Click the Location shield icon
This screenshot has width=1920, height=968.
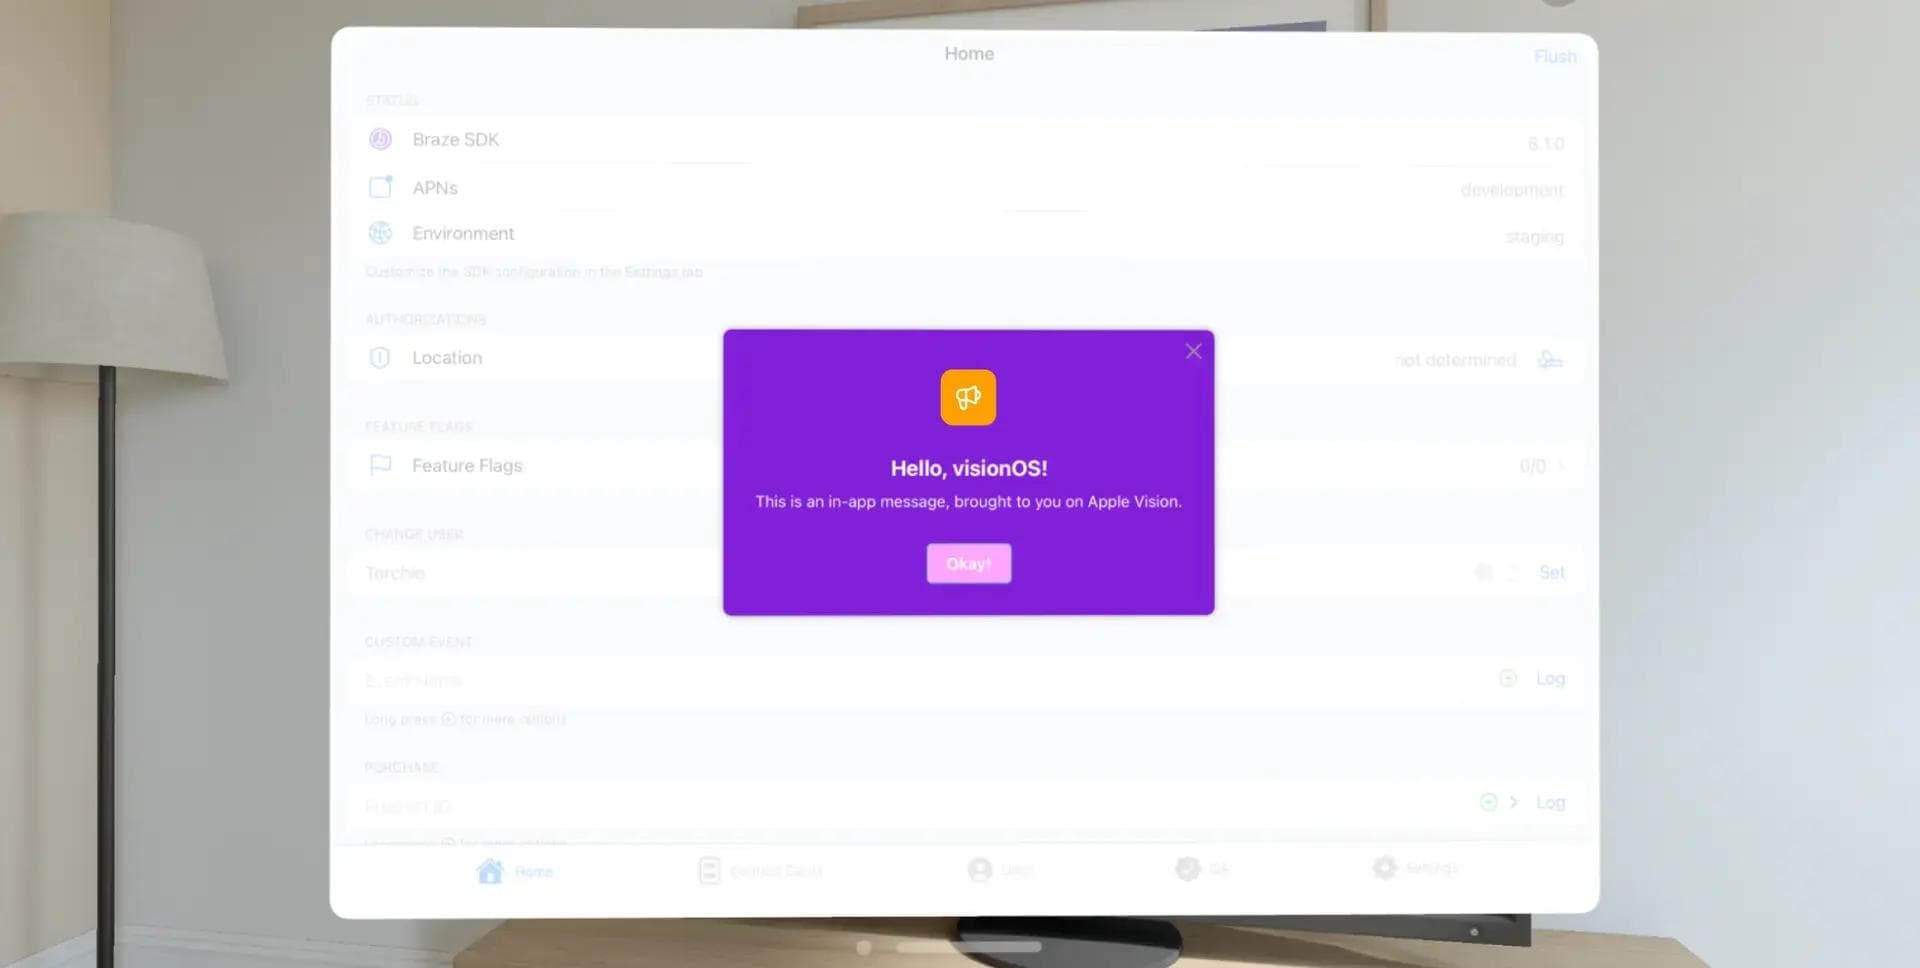tap(380, 358)
